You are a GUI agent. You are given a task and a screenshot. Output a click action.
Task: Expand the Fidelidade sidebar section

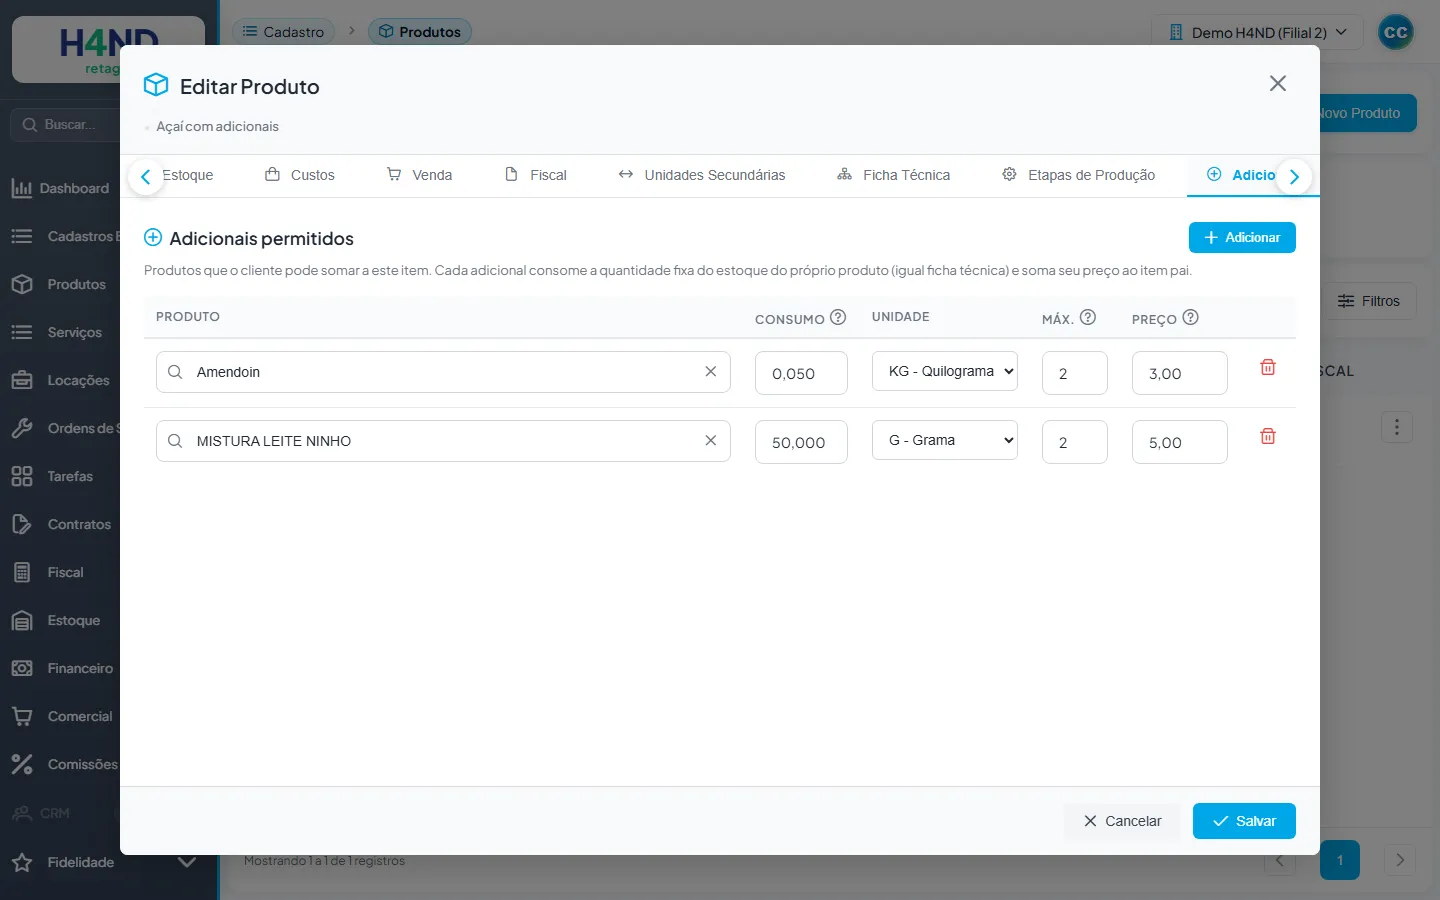187,861
